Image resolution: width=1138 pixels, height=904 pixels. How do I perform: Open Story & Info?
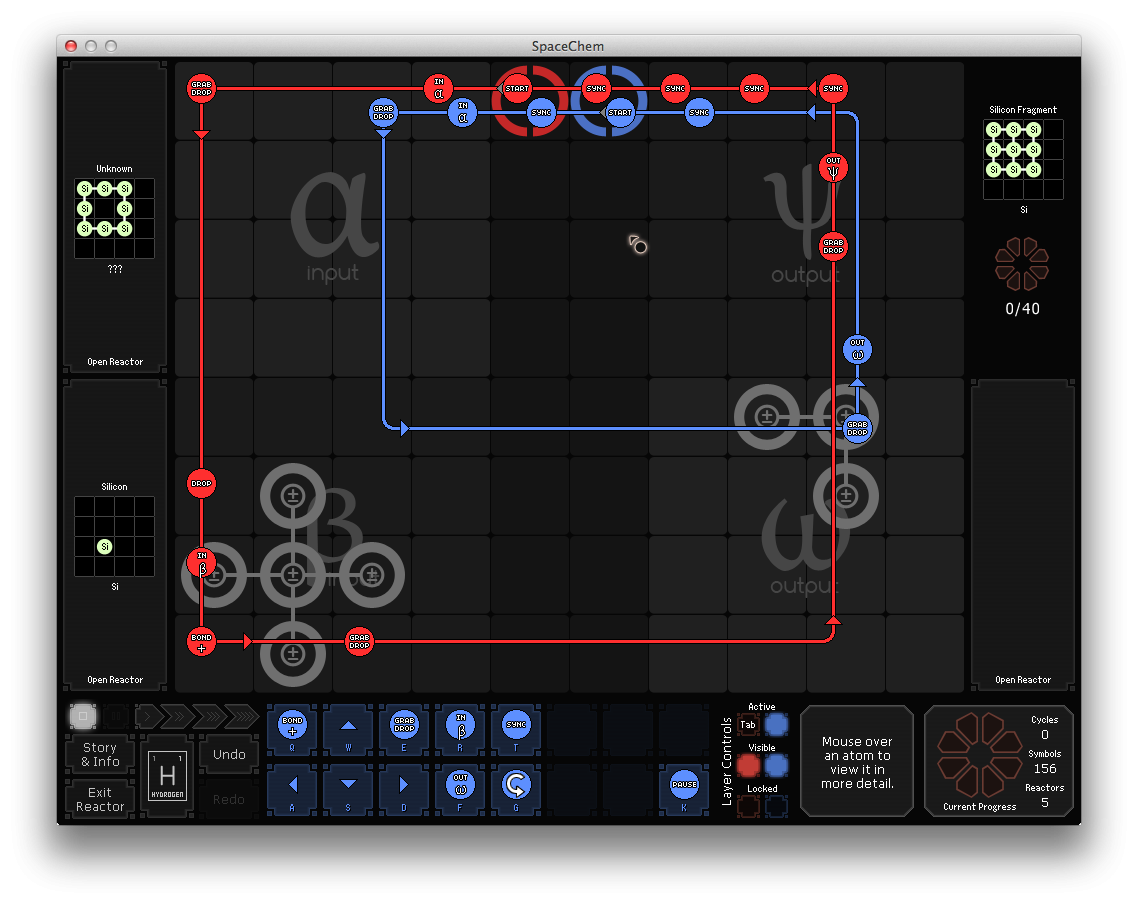(x=100, y=755)
